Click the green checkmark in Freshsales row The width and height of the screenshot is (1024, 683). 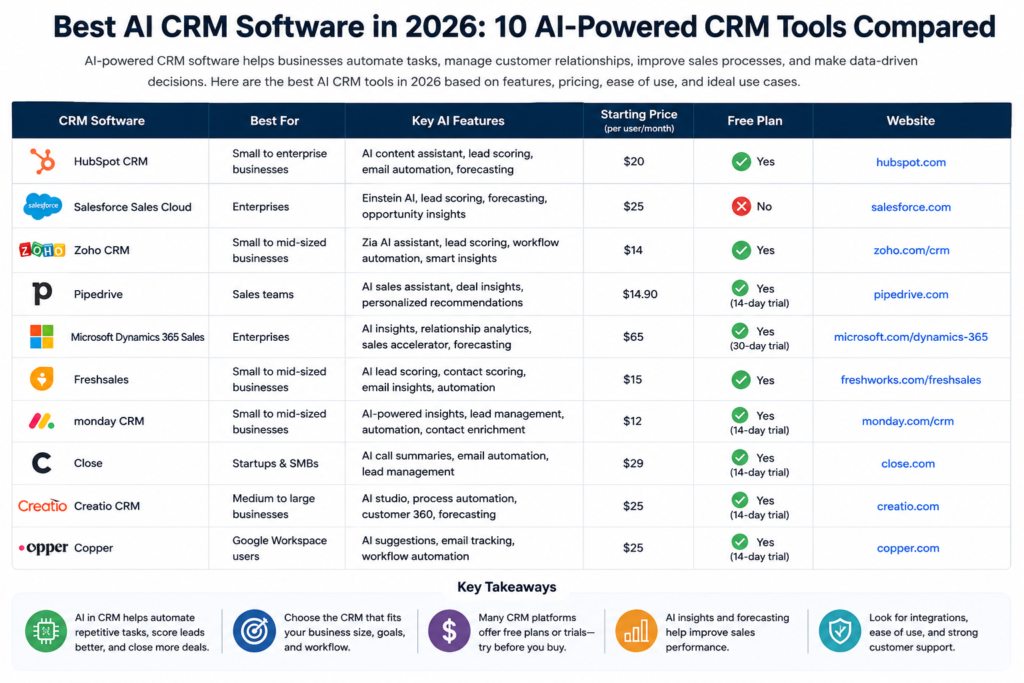click(x=741, y=380)
